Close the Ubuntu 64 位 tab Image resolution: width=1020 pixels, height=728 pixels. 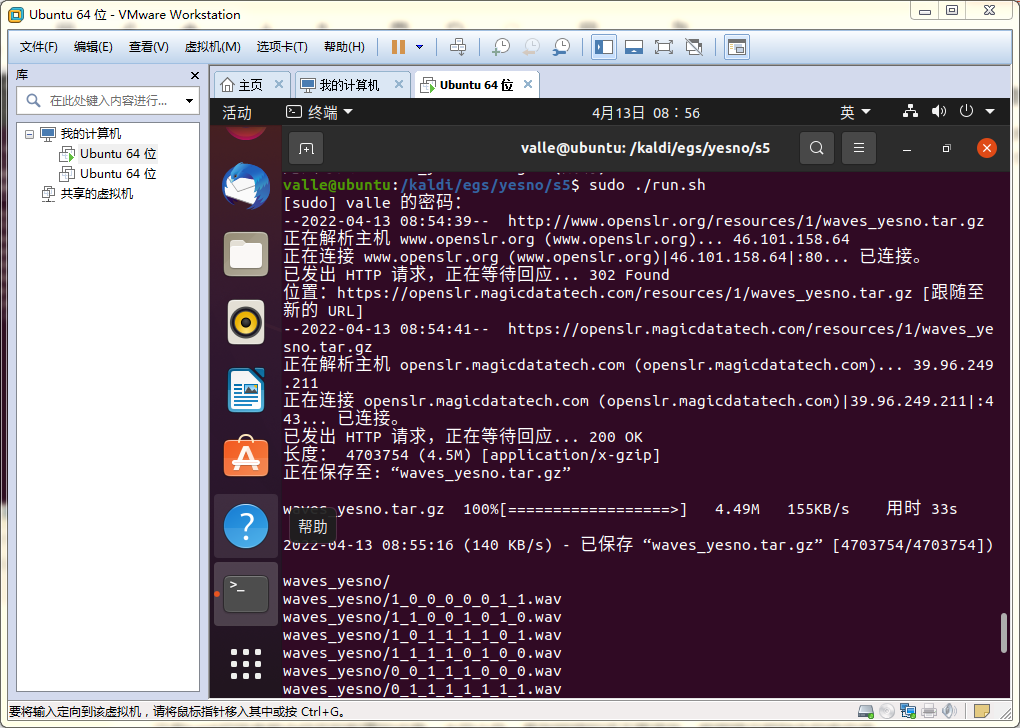pyautogui.click(x=528, y=84)
